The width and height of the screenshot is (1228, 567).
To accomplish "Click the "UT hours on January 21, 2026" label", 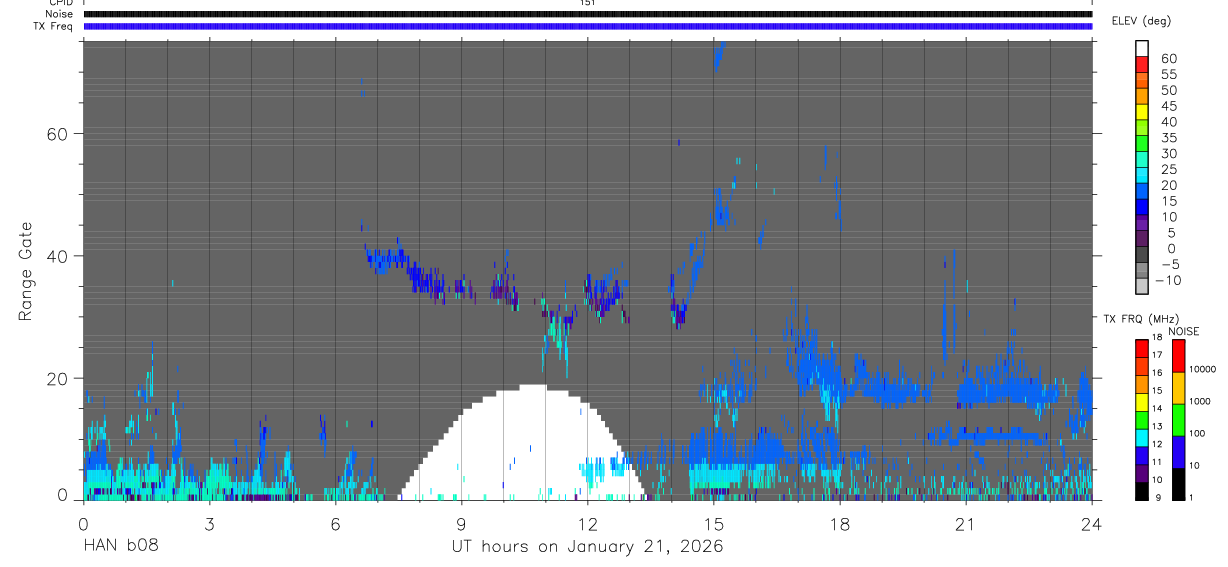I will pyautogui.click(x=587, y=546).
